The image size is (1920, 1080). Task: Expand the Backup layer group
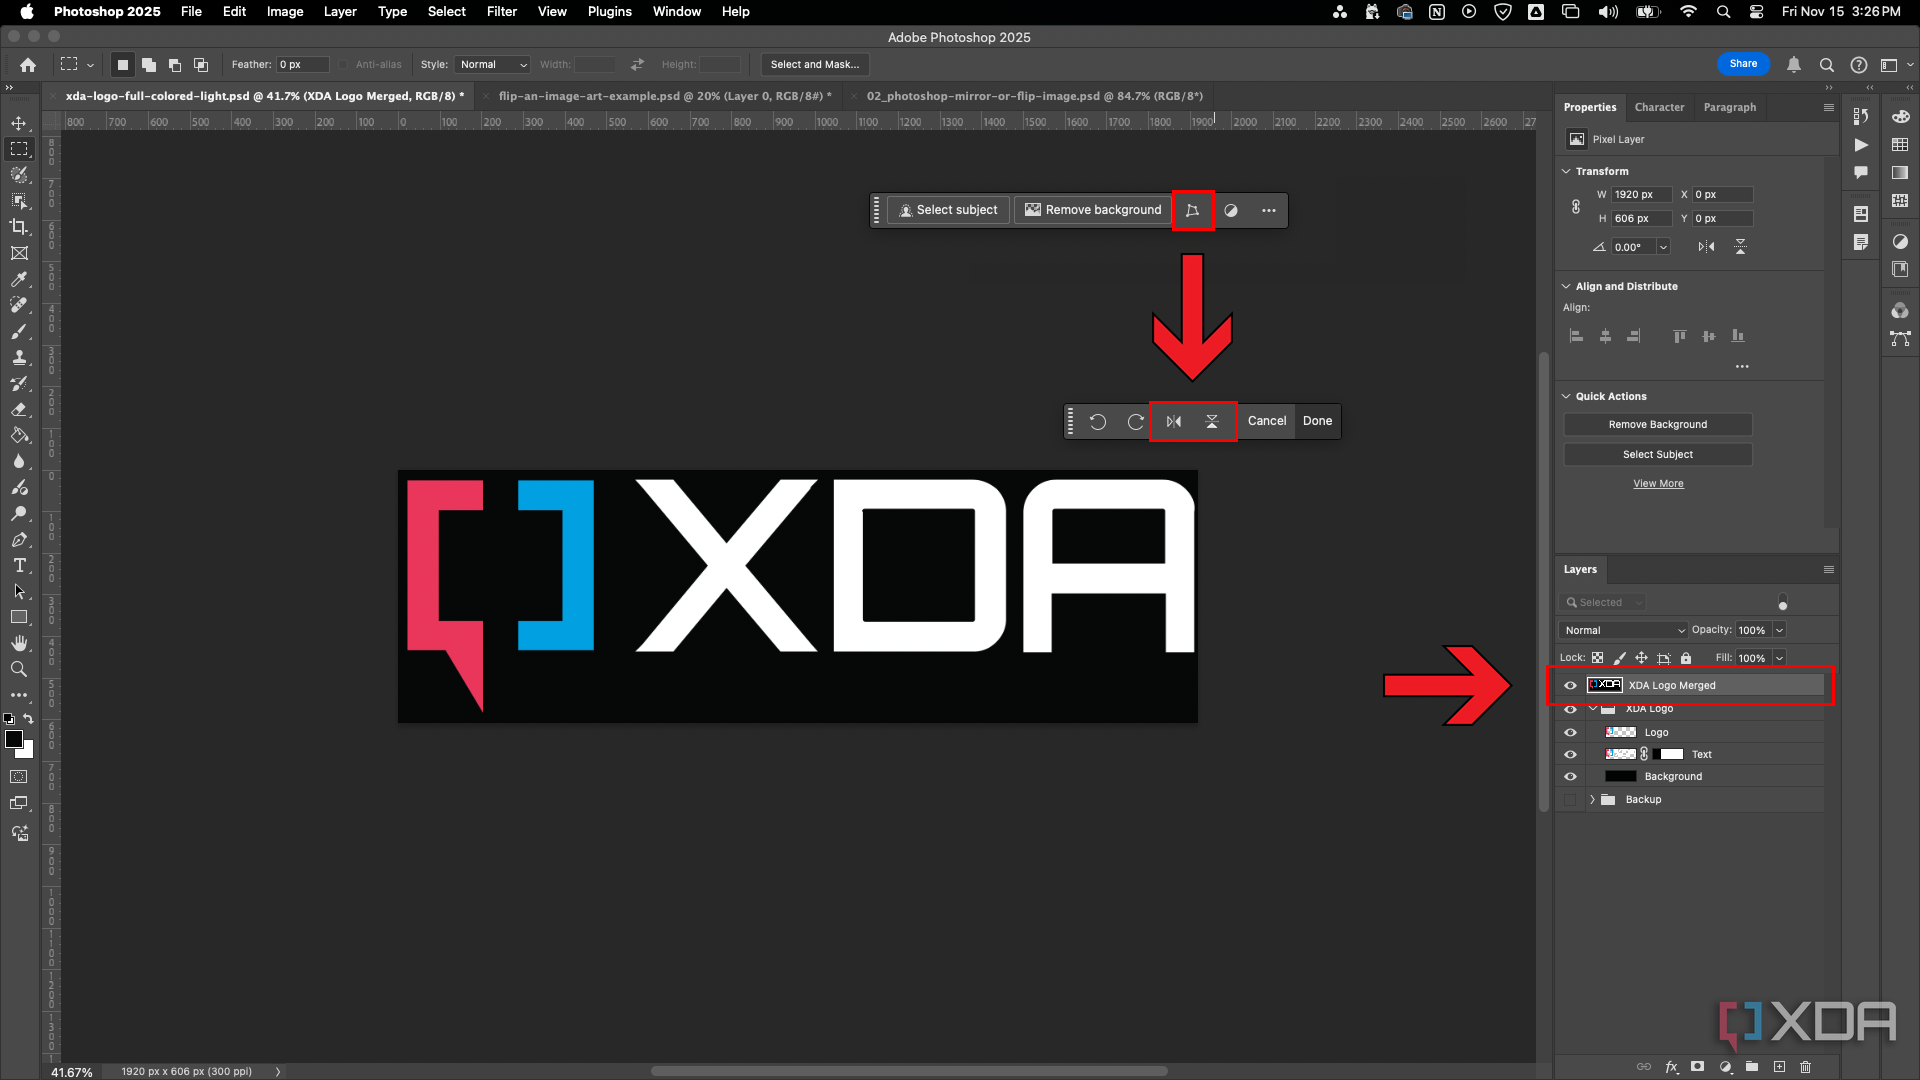pos(1592,800)
